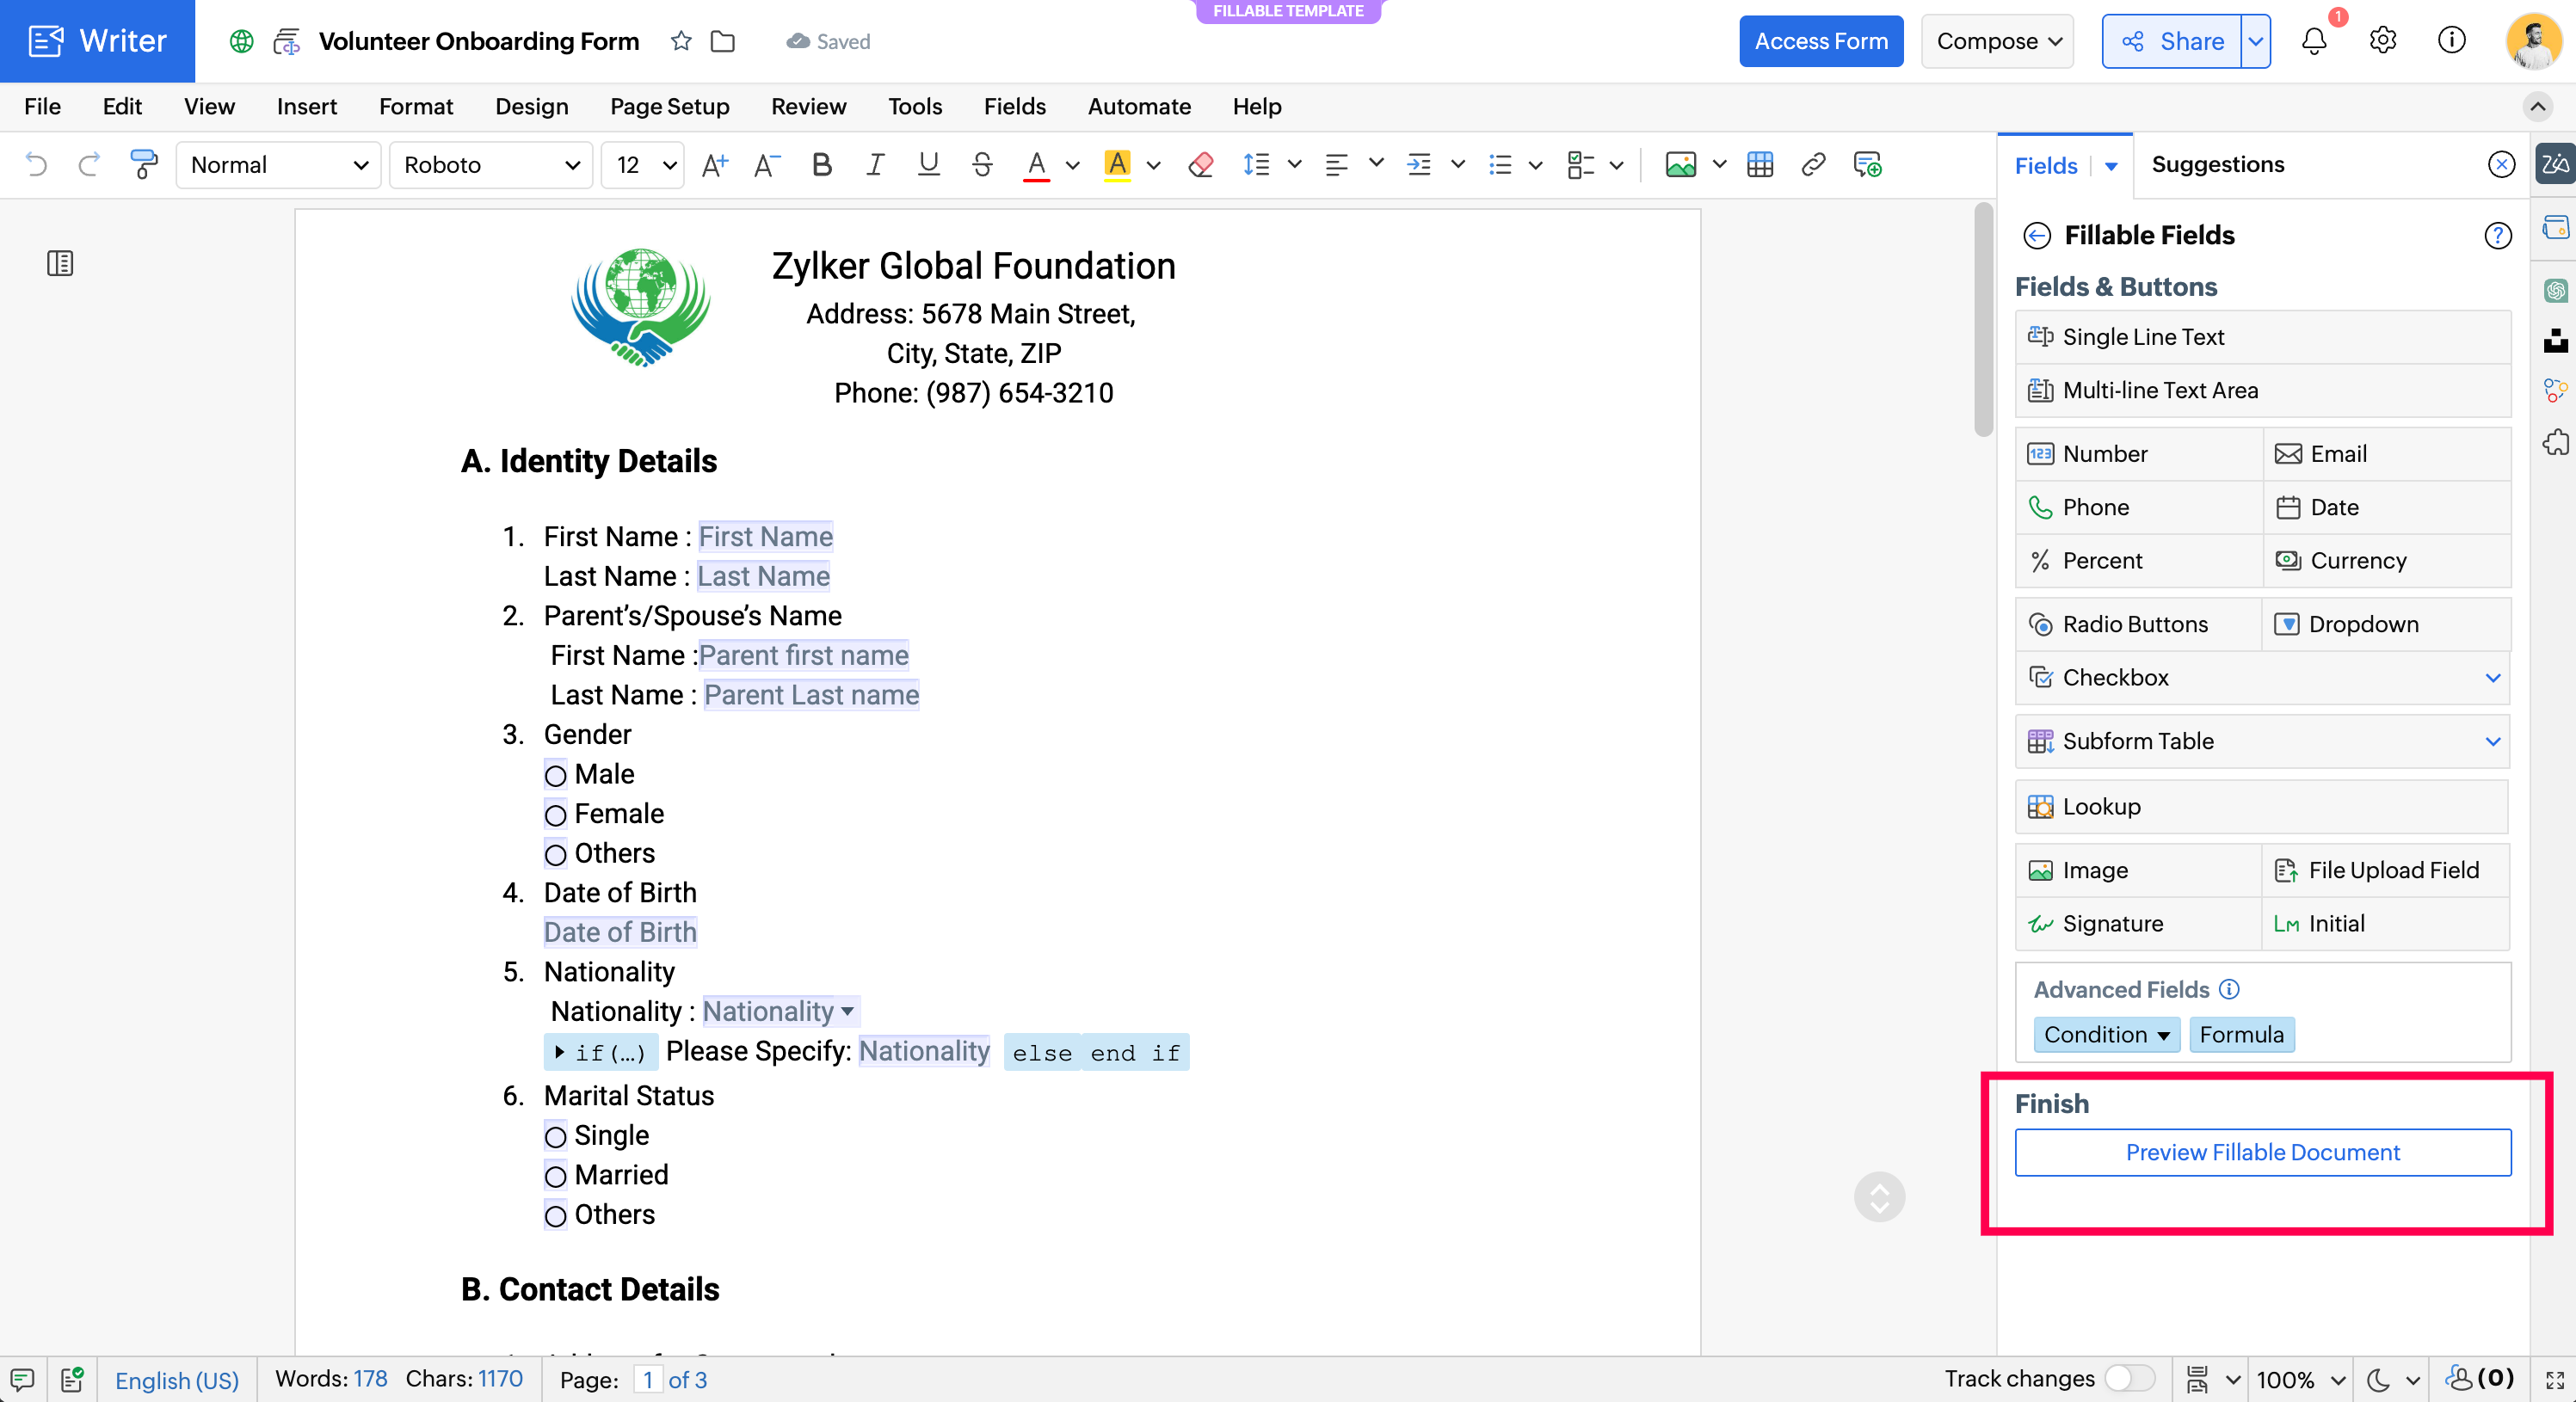The height and width of the screenshot is (1402, 2576).
Task: Click the yellow highlight color button
Action: [x=1117, y=165]
